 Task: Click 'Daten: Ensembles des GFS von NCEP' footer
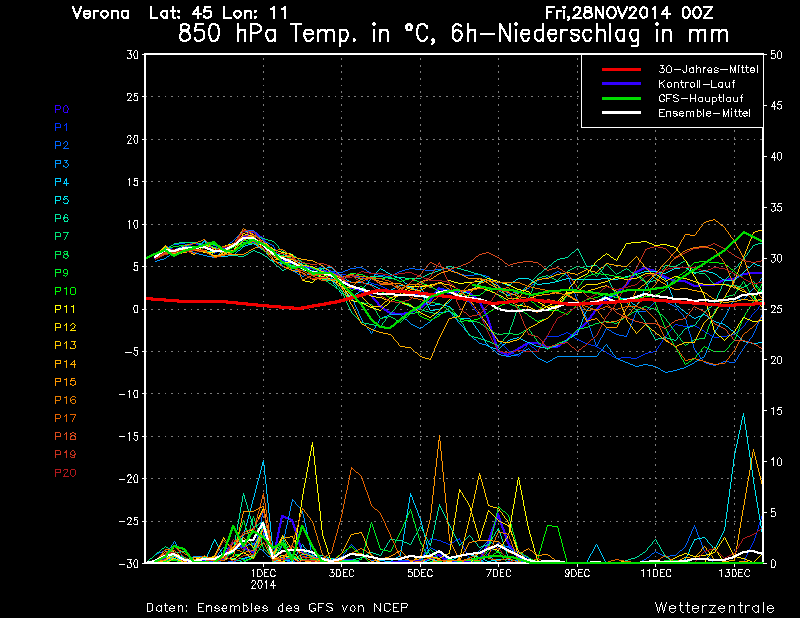pos(277,608)
